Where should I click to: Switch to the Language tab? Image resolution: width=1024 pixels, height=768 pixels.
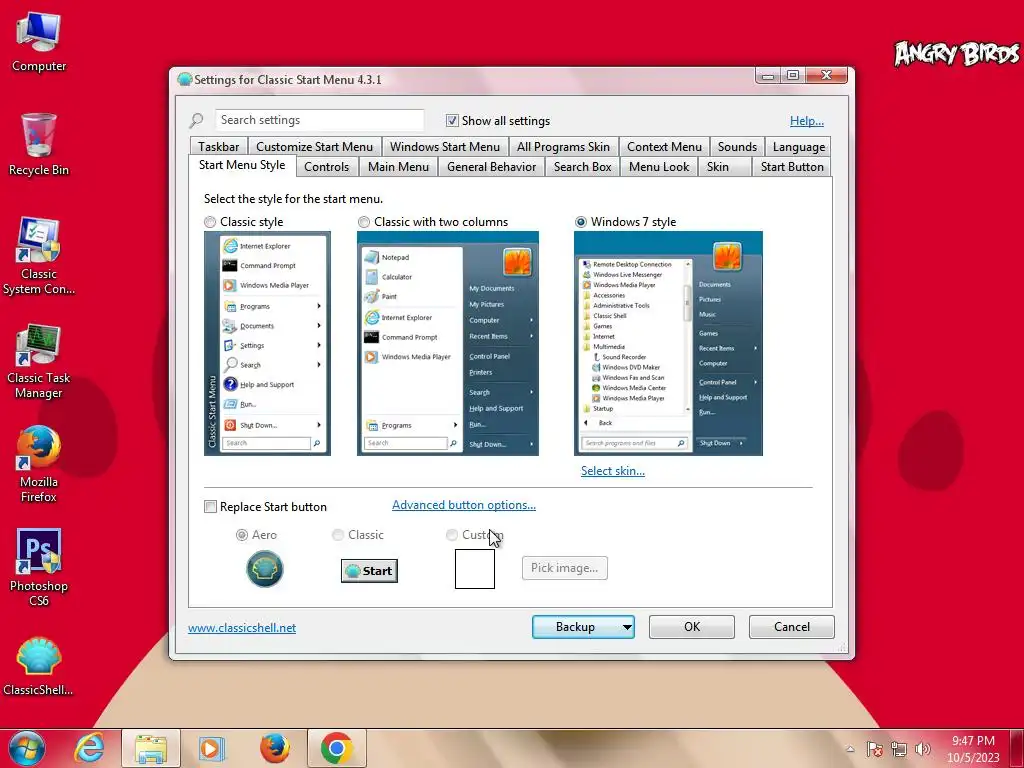[798, 147]
